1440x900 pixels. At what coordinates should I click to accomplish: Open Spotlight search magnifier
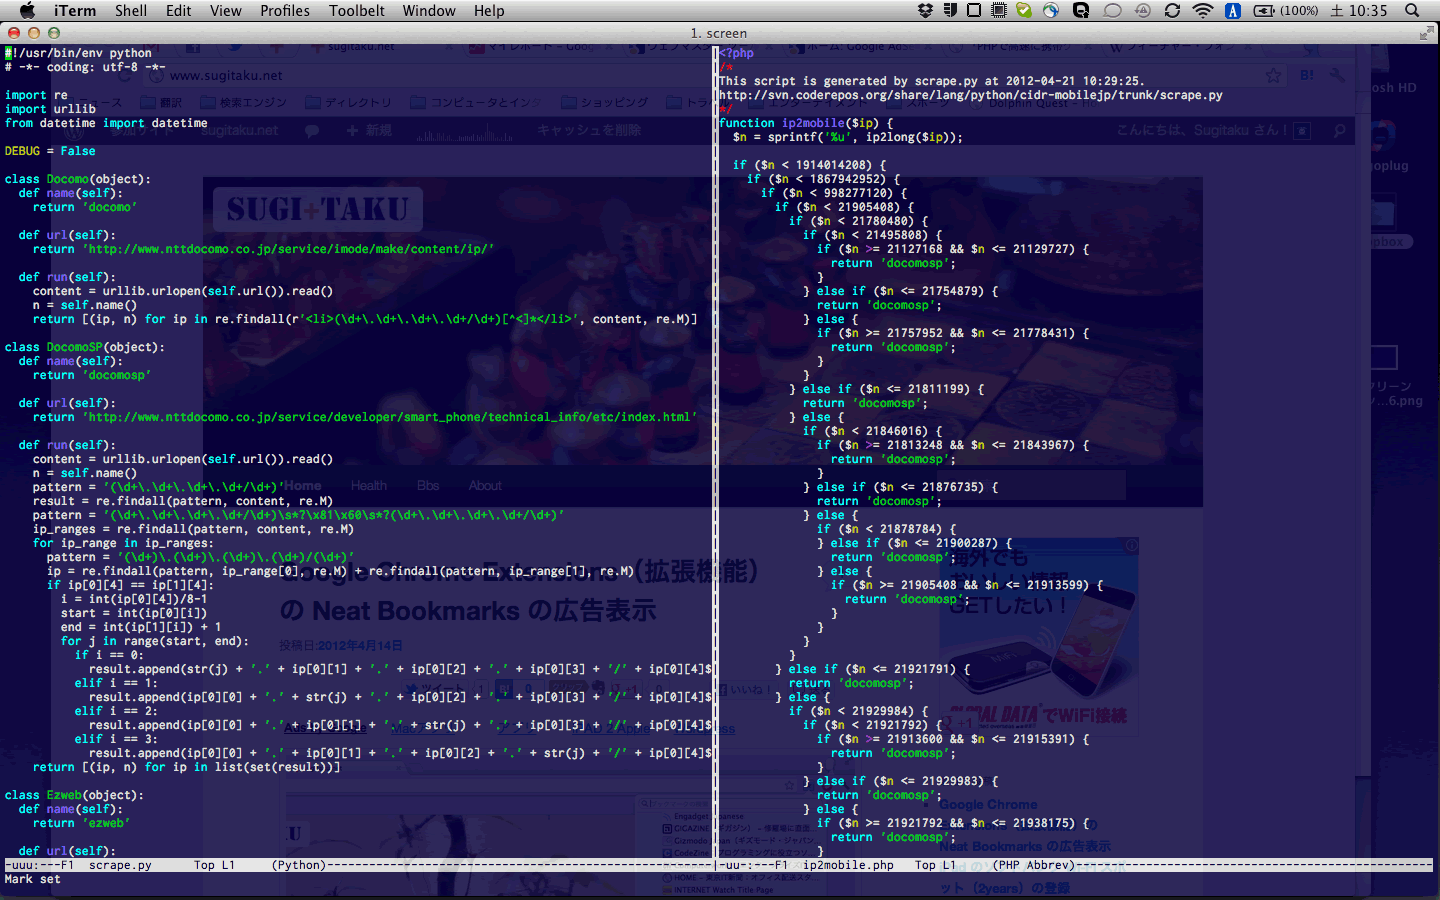[1412, 11]
